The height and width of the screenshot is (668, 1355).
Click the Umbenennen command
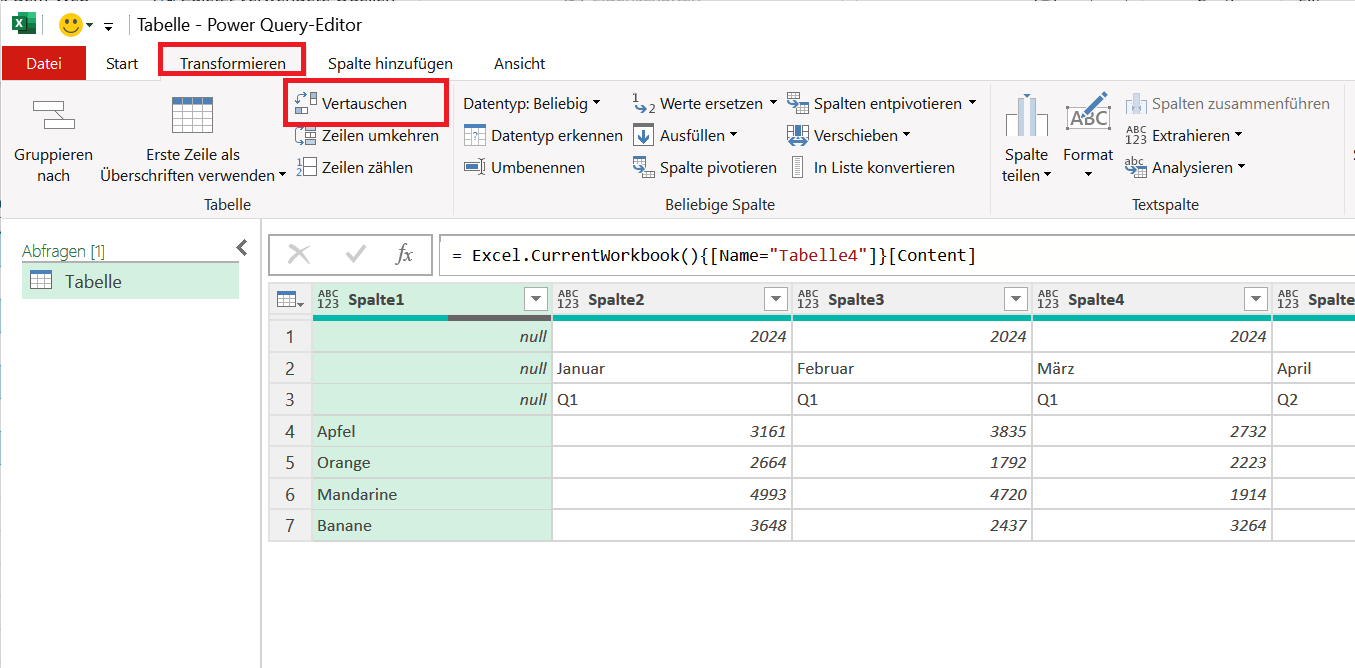(x=524, y=167)
